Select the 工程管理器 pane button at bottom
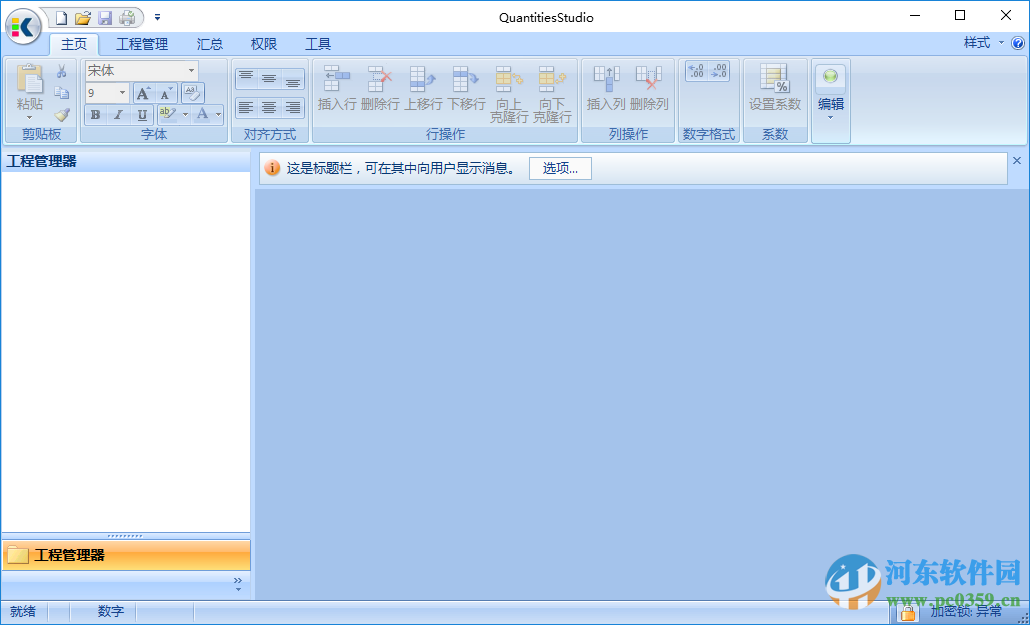The width and height of the screenshot is (1030, 625). tap(125, 555)
